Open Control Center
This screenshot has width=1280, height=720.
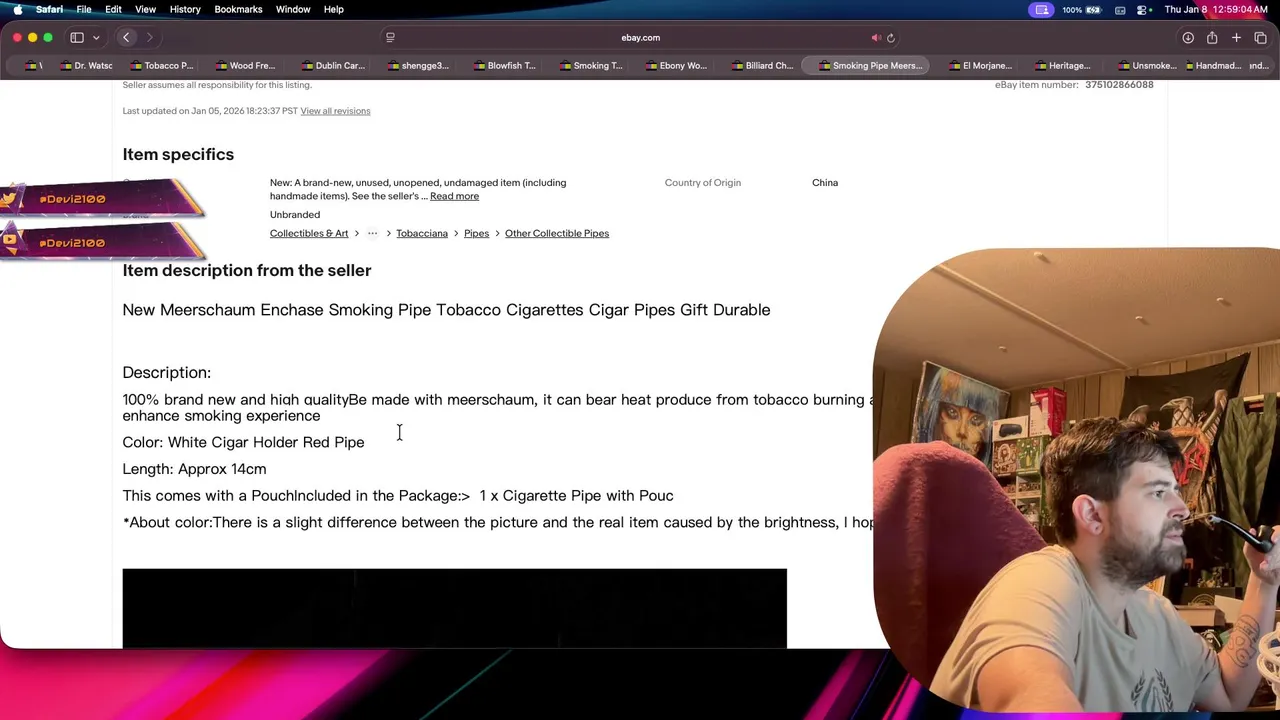[1142, 10]
